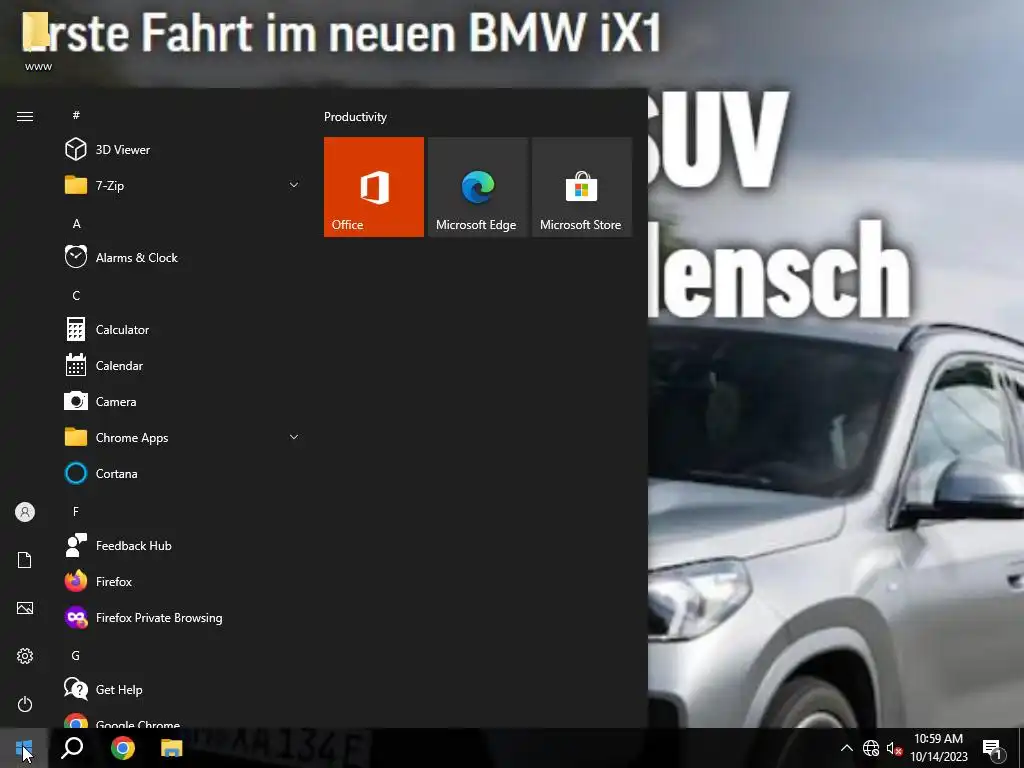The width and height of the screenshot is (1024, 768).
Task: Open the Microsoft Edge tile
Action: pos(477,187)
